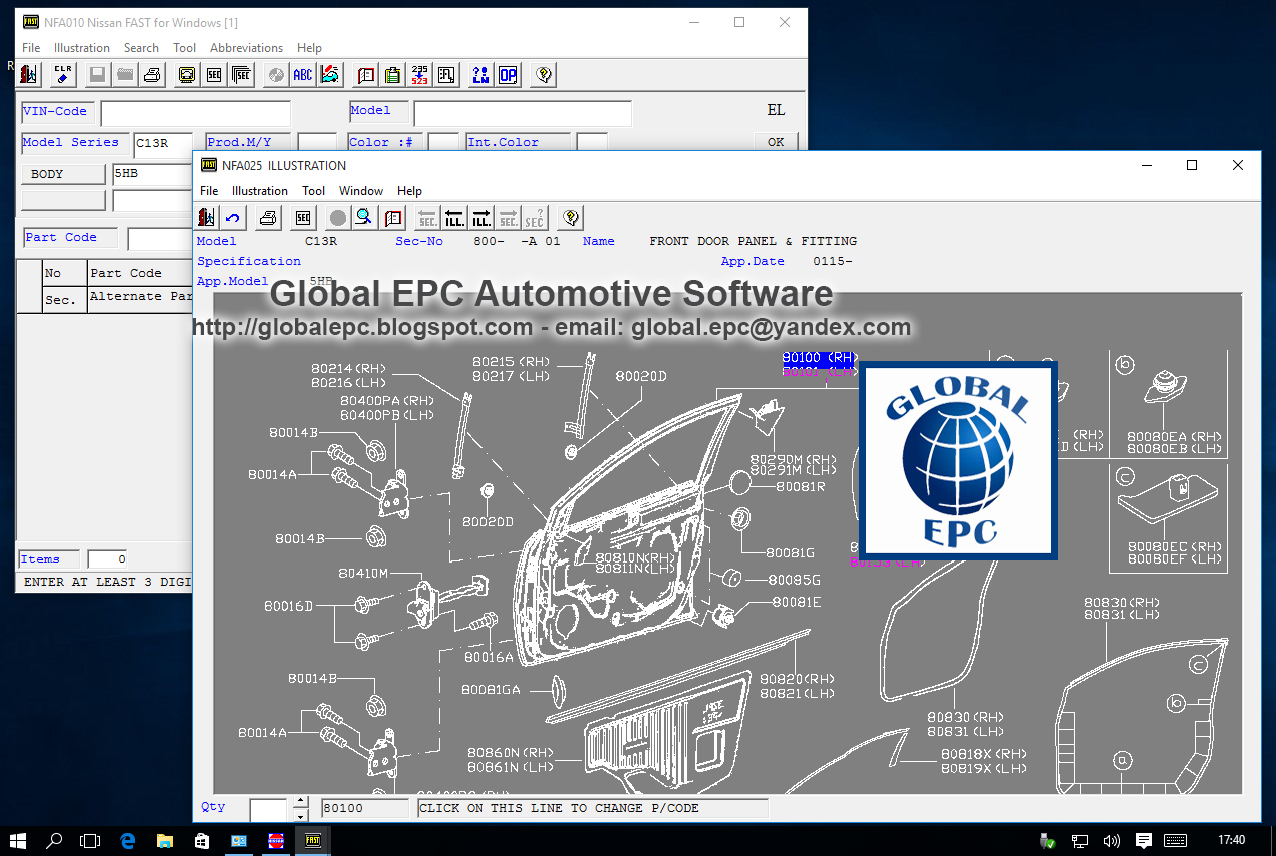Click the single SEC section icon in NFA010
Viewport: 1276px width, 856px height.
[214, 74]
